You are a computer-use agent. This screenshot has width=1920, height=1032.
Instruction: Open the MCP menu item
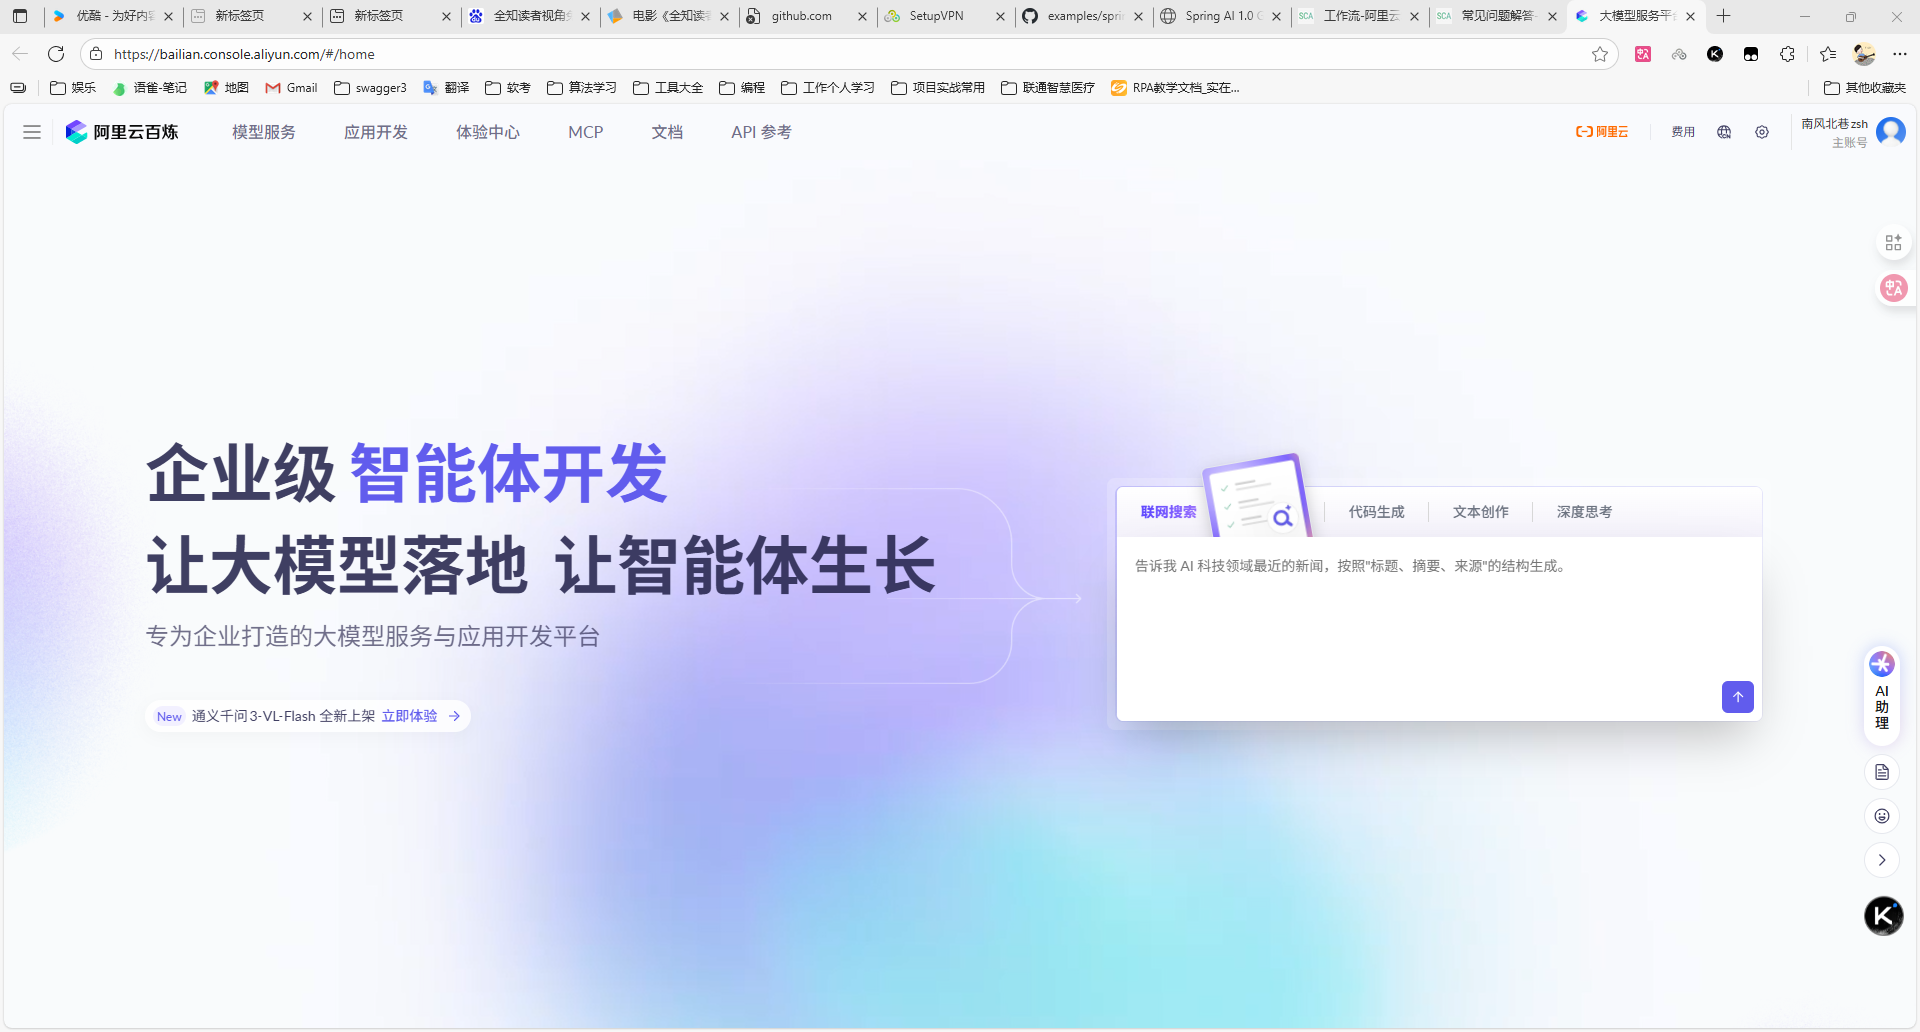pos(586,132)
